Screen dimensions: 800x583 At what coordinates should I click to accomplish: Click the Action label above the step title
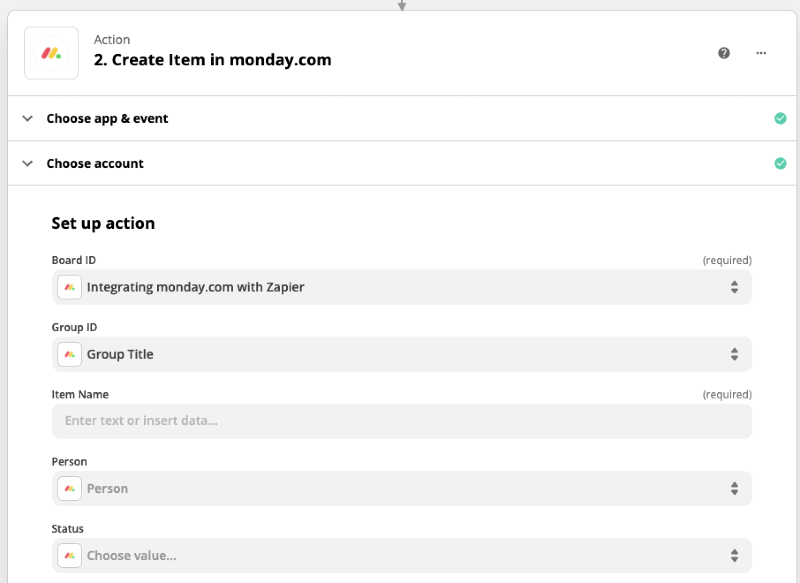112,40
